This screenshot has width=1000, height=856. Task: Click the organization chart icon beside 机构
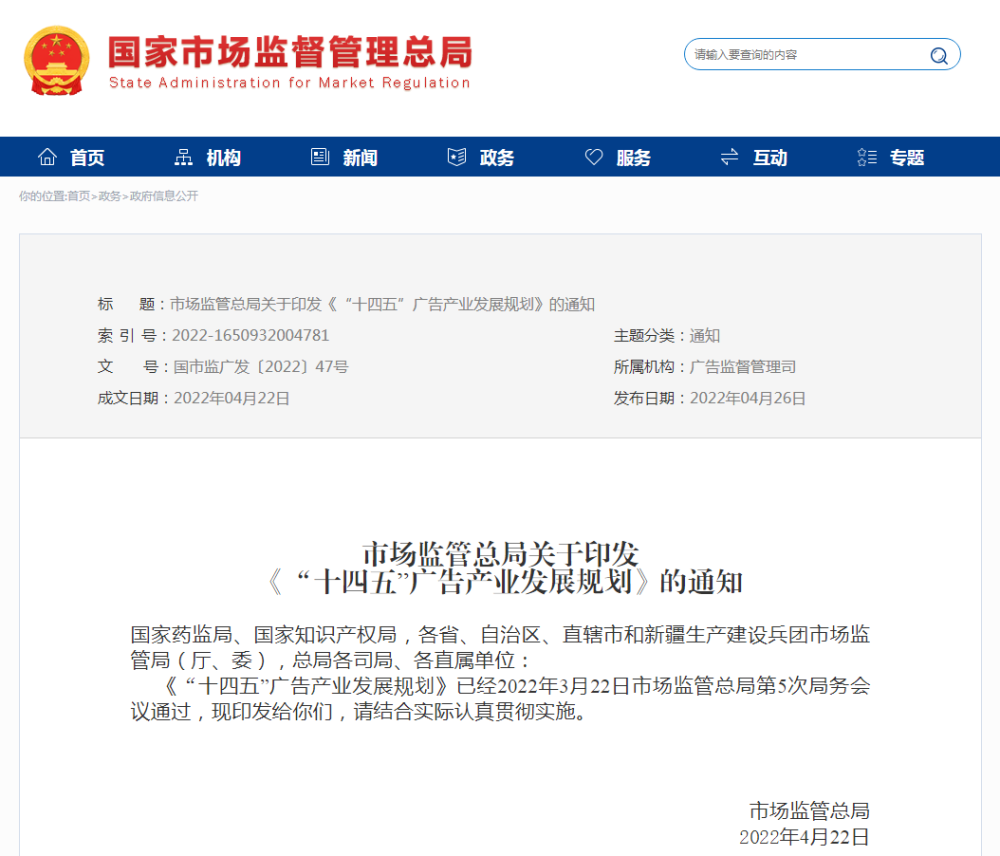pos(183,157)
